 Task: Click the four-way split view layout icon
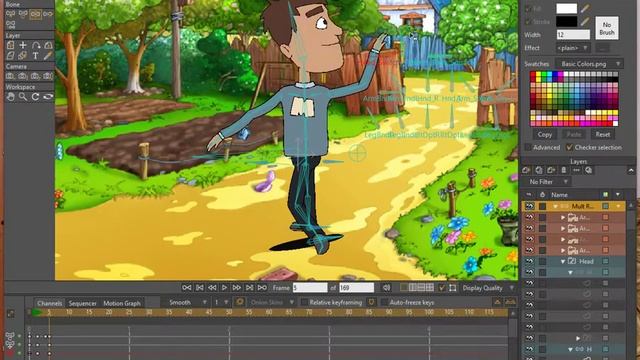coord(429,288)
